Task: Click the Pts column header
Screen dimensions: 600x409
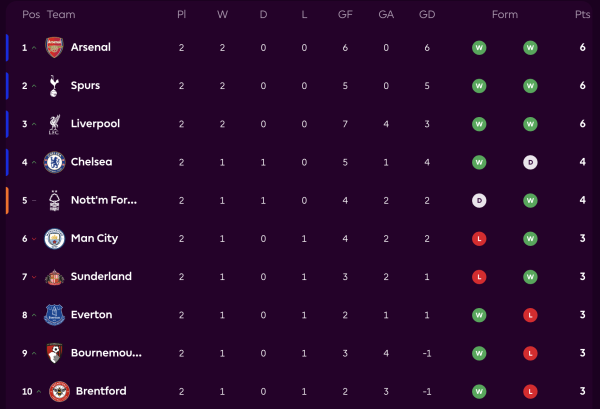Action: point(581,15)
